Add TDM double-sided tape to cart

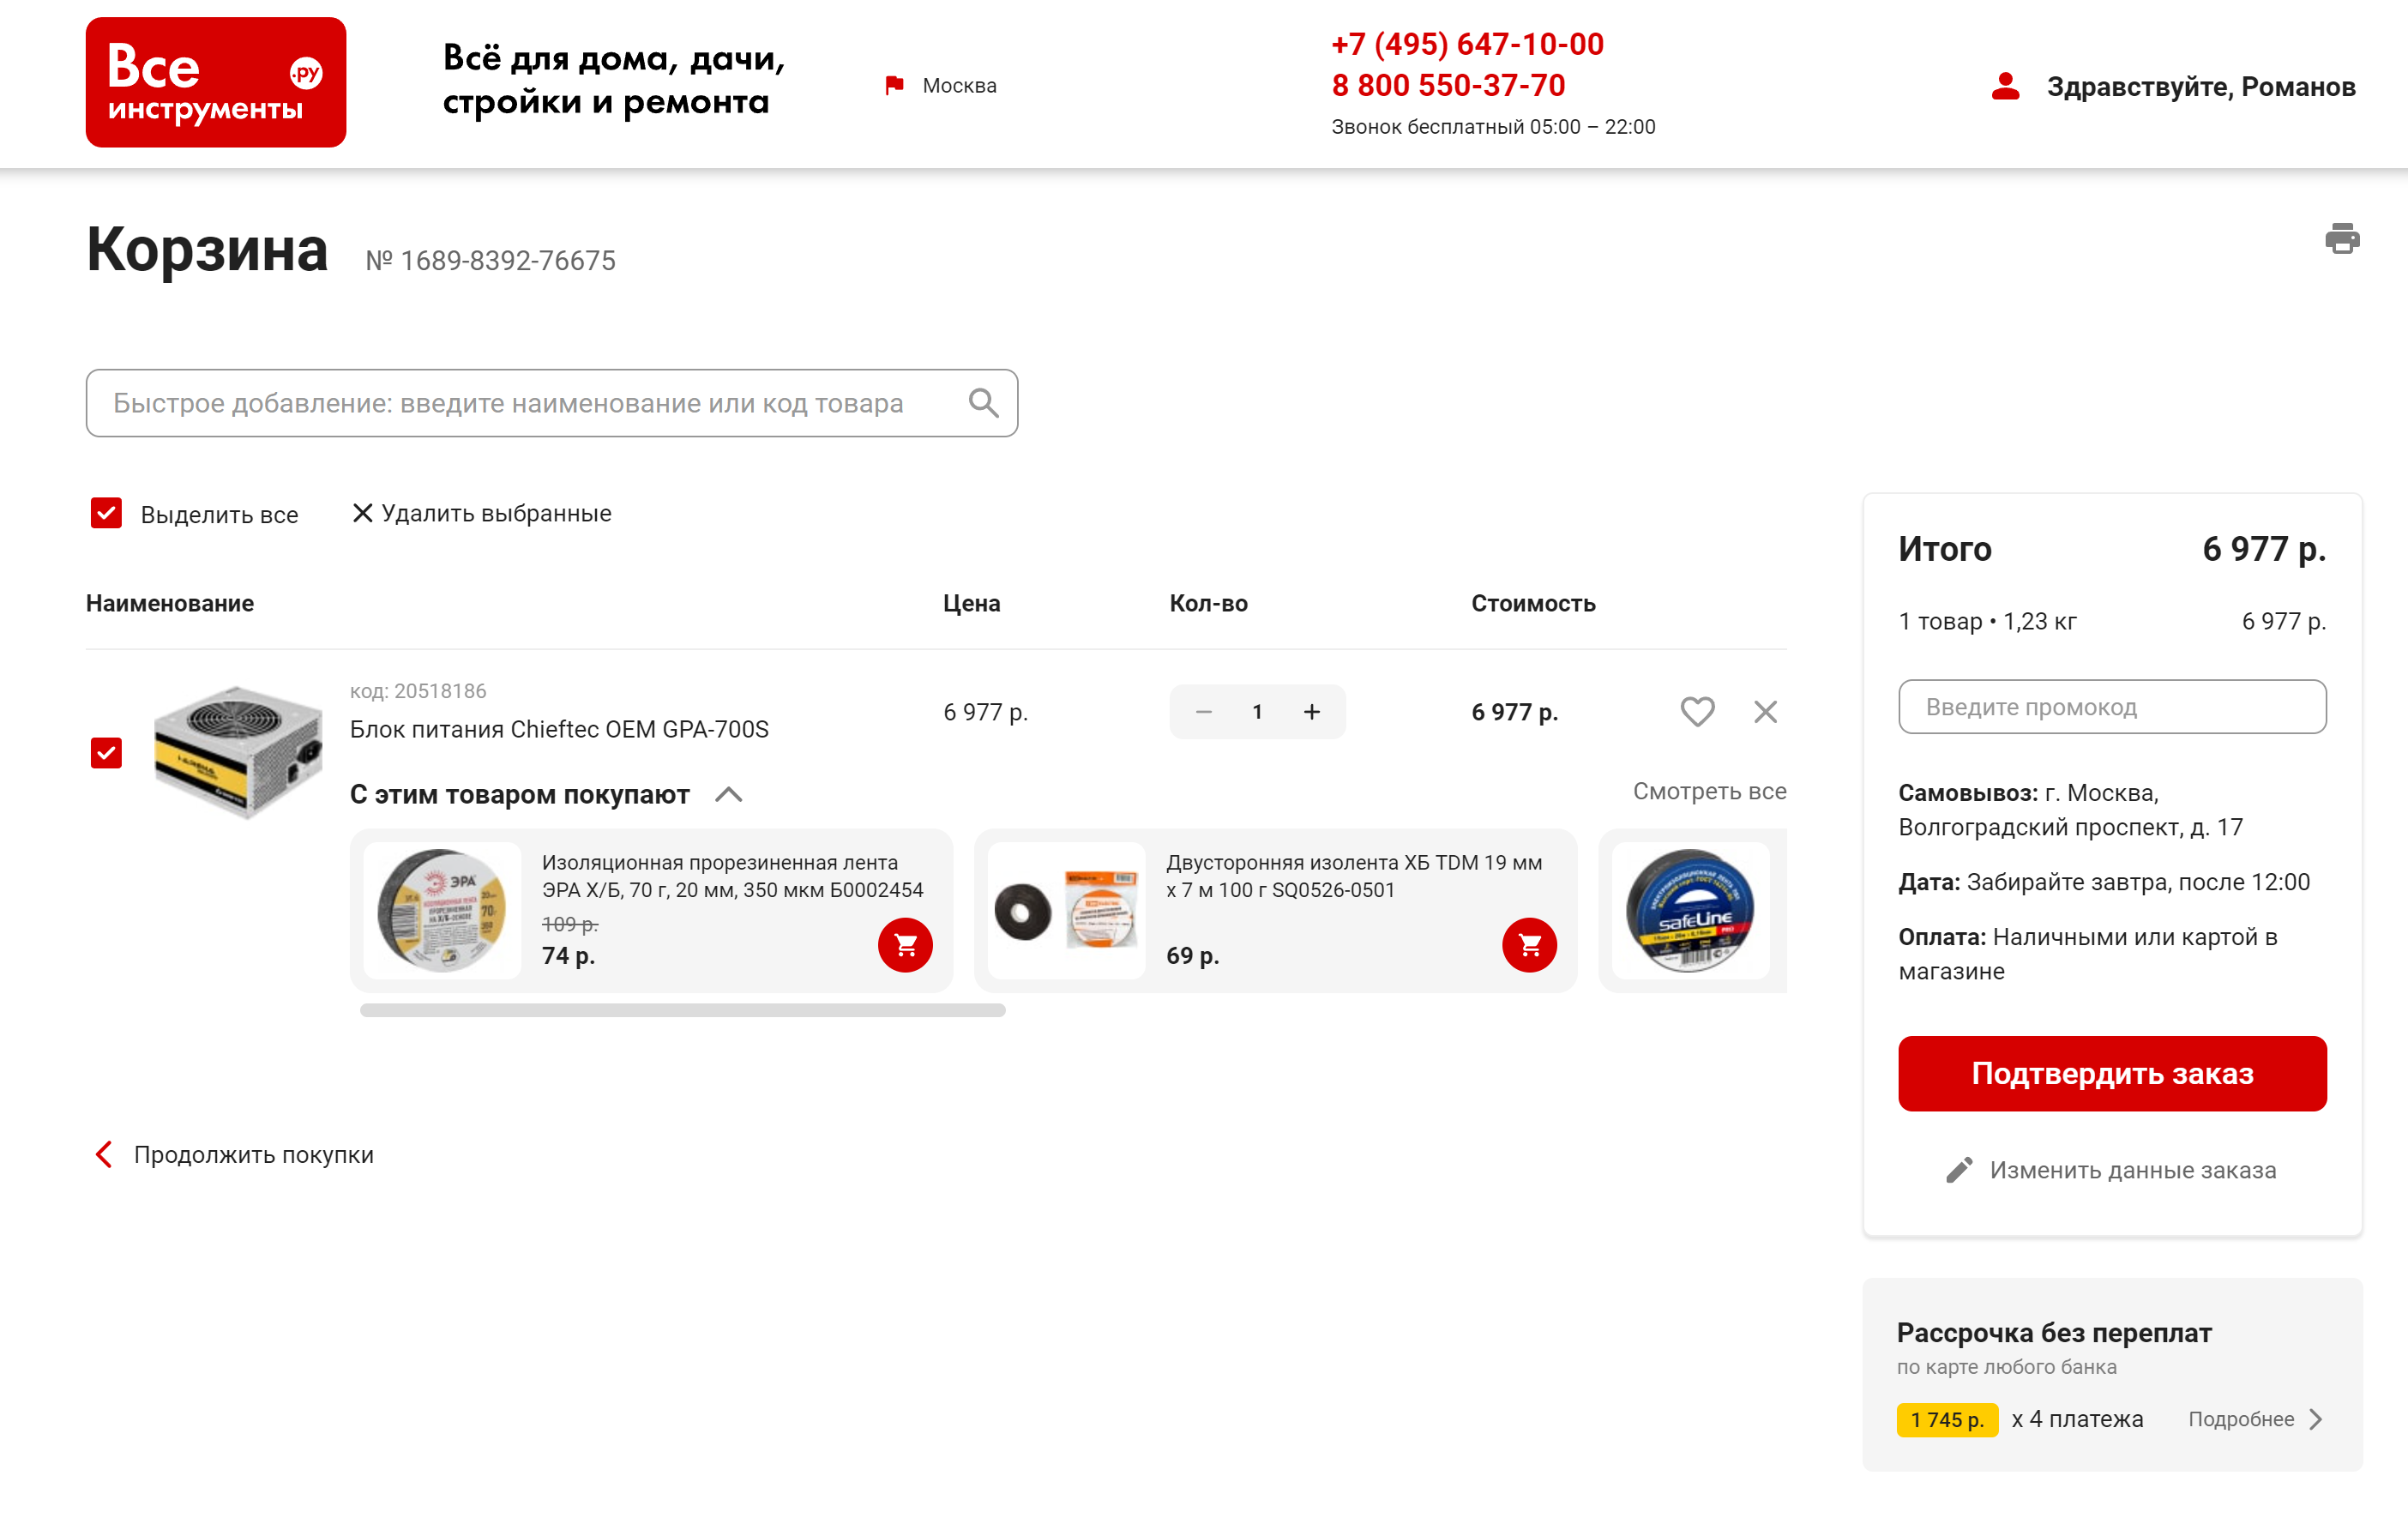click(x=1529, y=945)
